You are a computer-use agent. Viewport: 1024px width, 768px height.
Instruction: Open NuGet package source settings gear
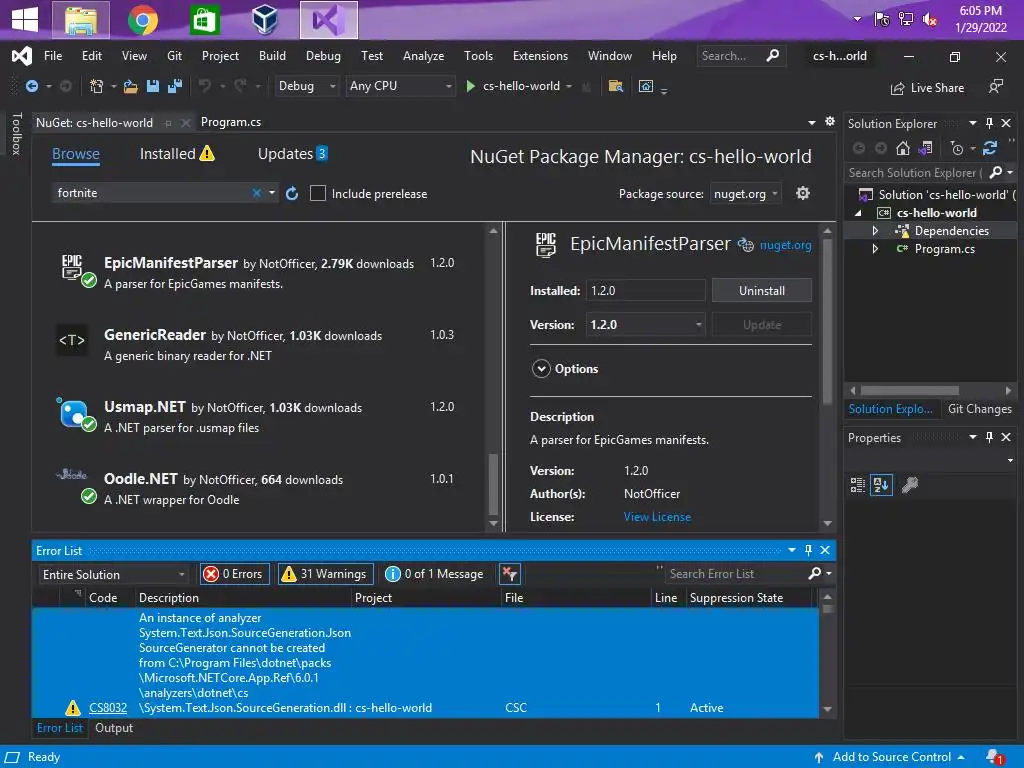tap(803, 193)
